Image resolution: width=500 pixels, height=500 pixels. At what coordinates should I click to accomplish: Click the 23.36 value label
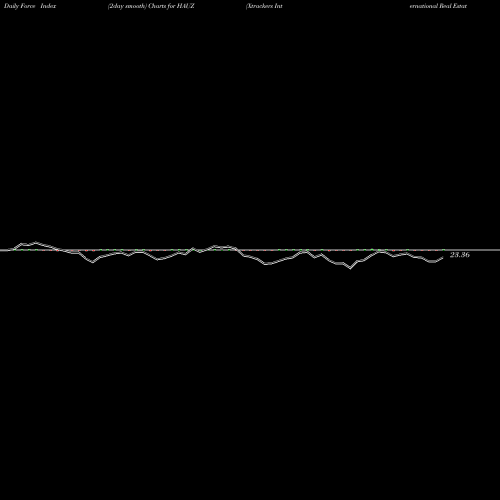point(460,255)
